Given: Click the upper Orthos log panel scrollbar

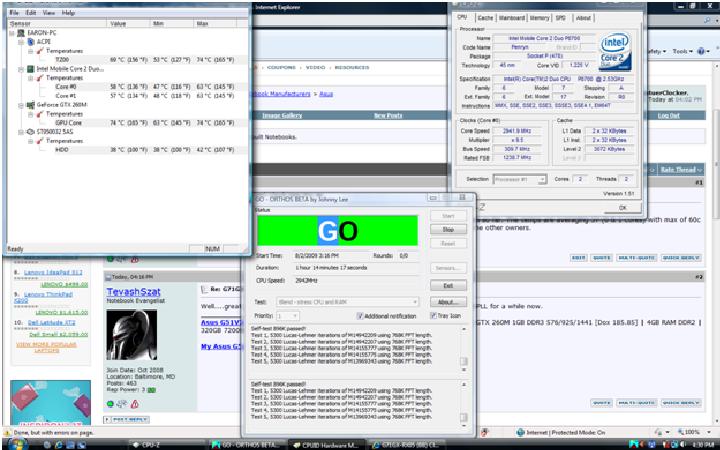Looking at the screenshot, I should point(464,349).
